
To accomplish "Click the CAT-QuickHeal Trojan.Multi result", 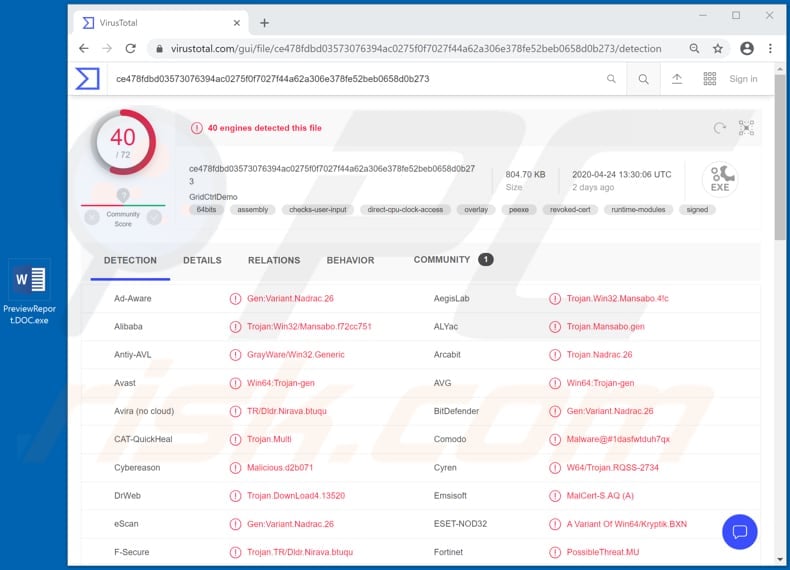I will 269,439.
